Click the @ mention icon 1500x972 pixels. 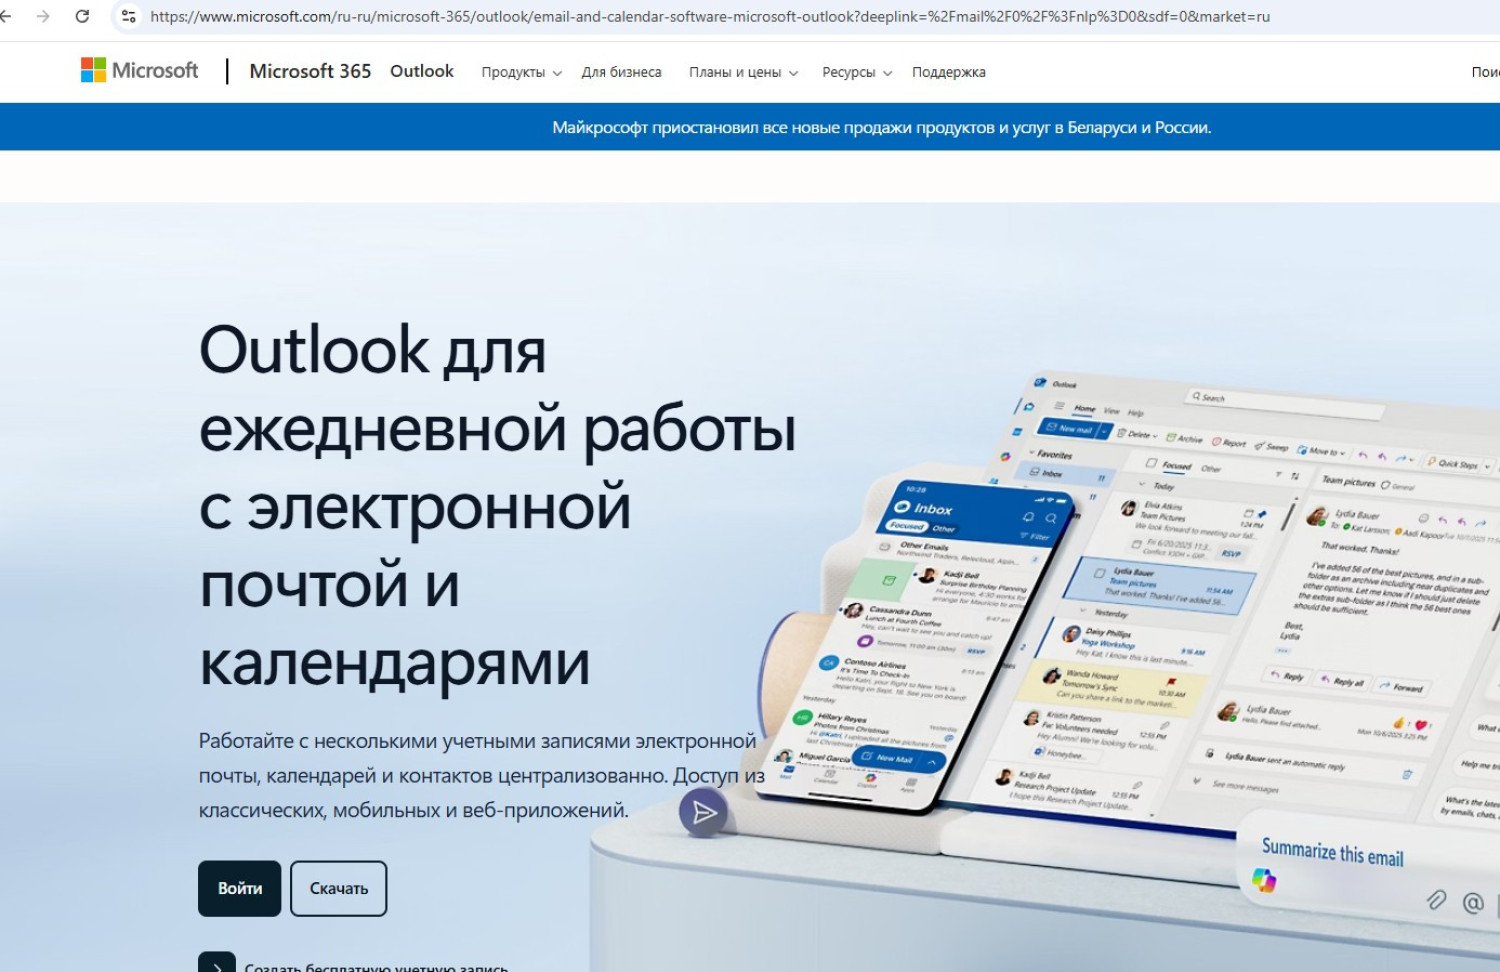coord(1473,903)
